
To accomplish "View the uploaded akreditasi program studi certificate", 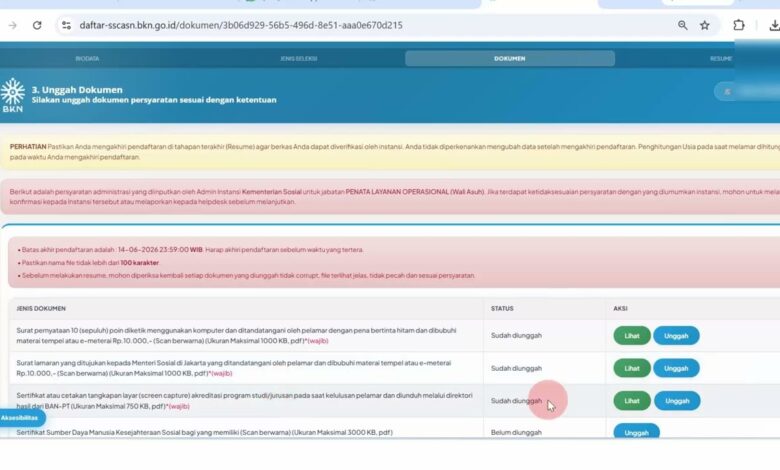I will pos(632,401).
